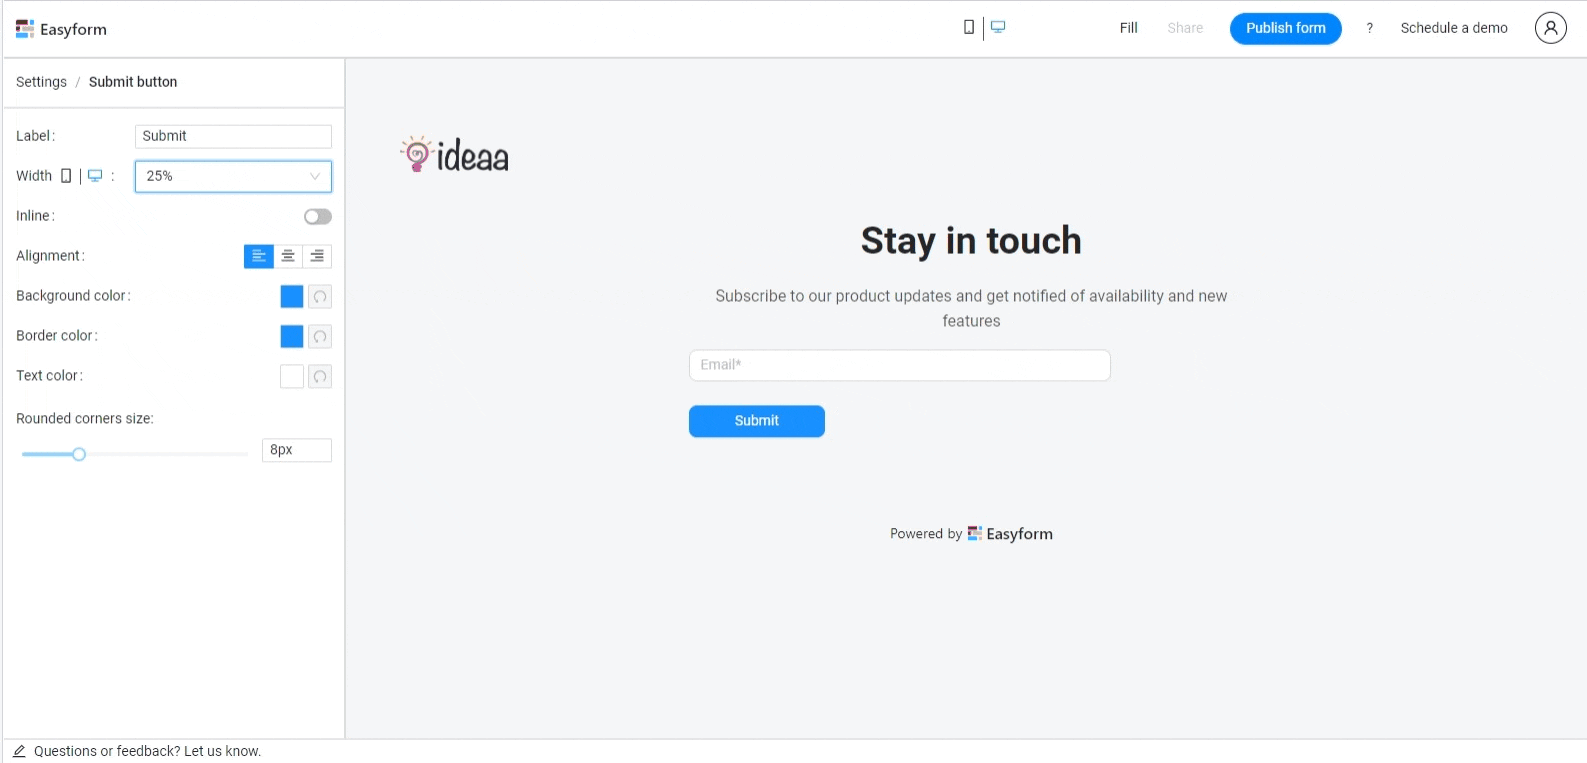
Task: Reset the Text color to default
Action: [x=320, y=377]
